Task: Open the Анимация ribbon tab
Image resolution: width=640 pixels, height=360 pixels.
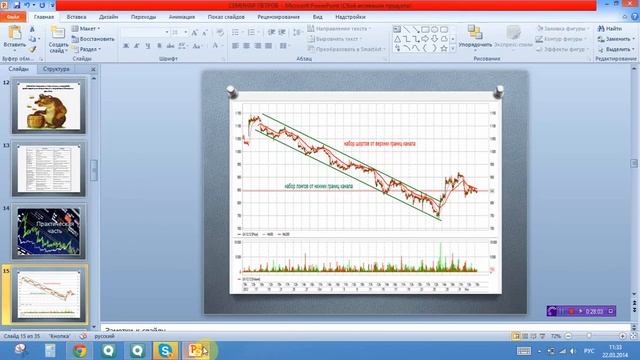Action: click(x=182, y=17)
